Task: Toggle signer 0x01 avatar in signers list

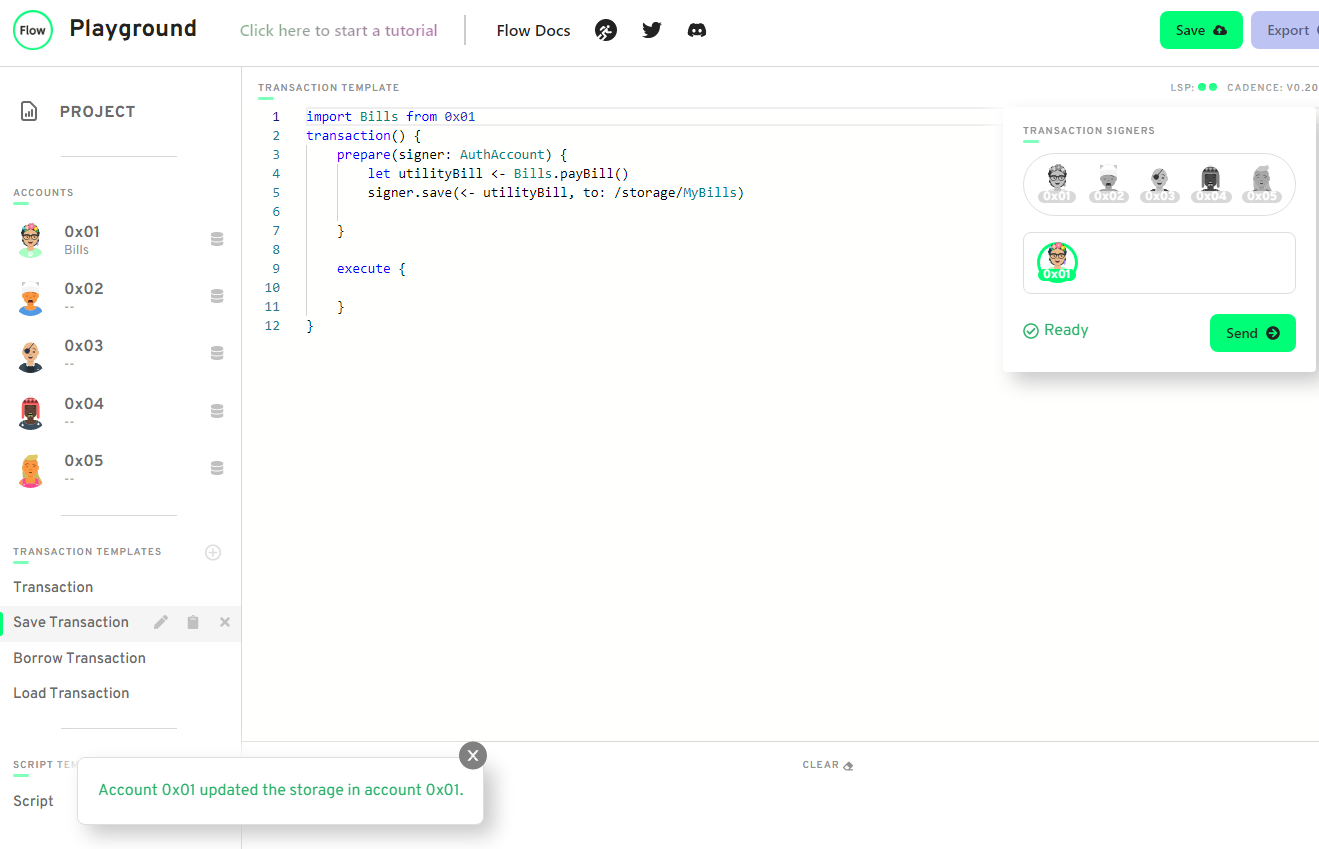Action: click(1057, 184)
